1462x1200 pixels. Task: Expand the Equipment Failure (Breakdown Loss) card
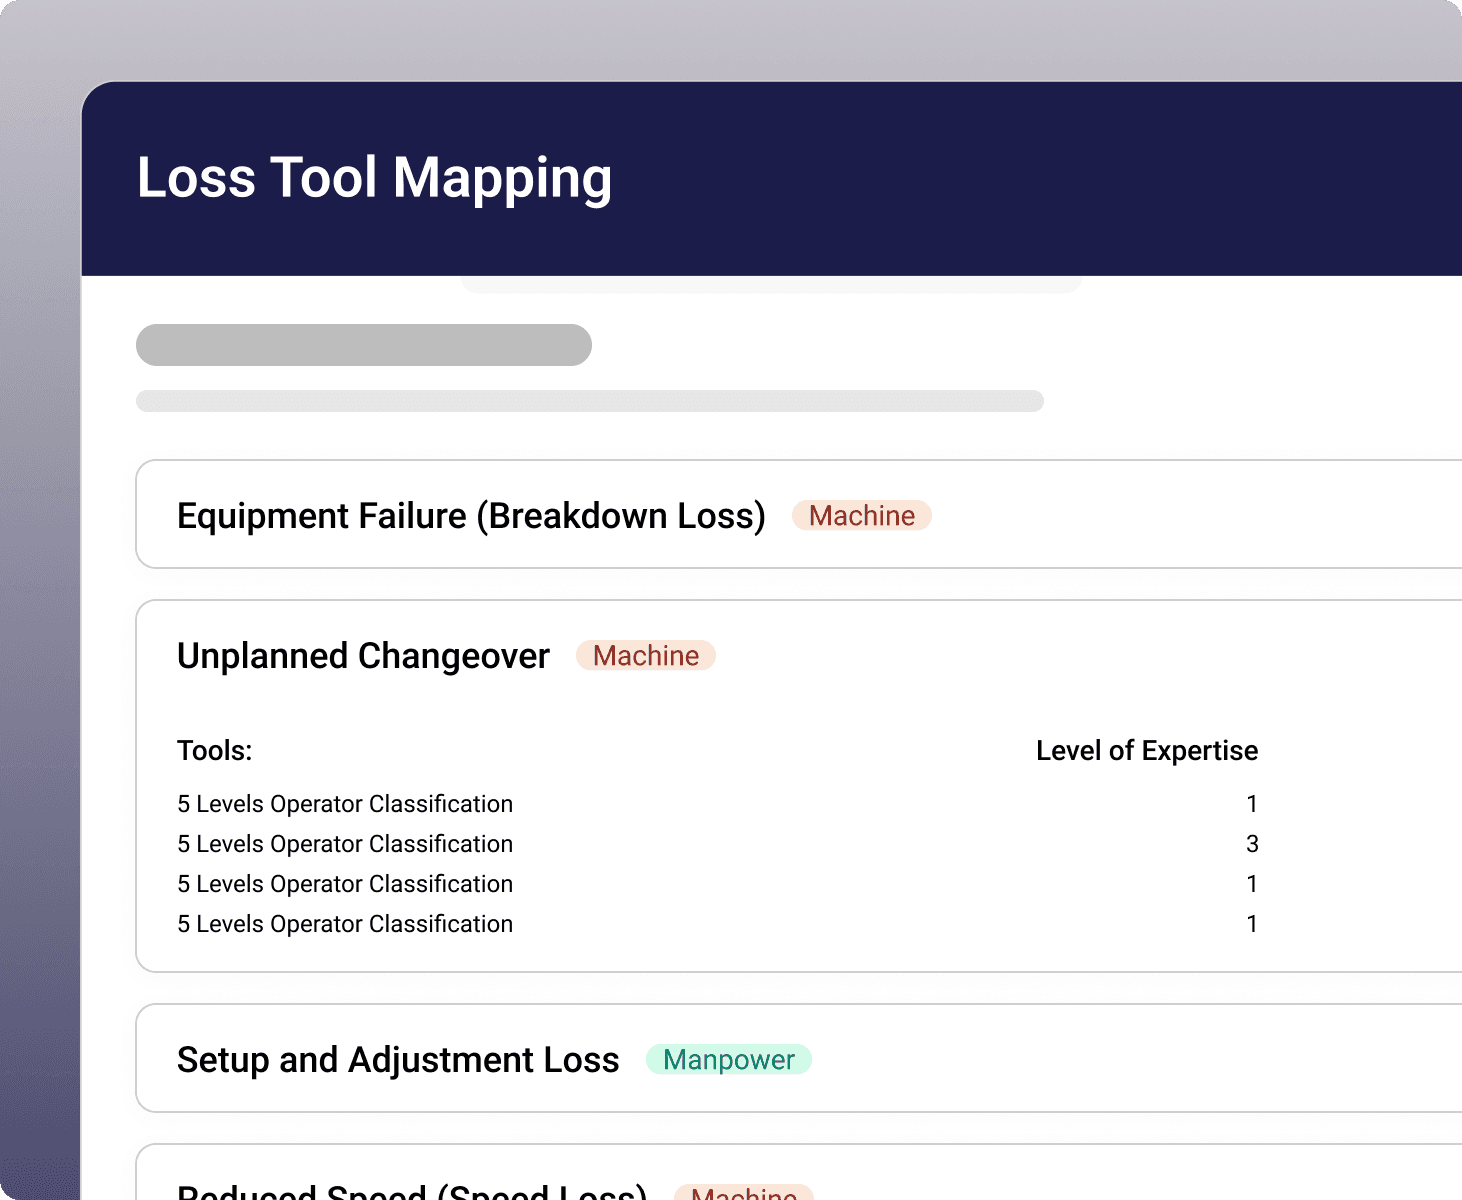(x=471, y=516)
